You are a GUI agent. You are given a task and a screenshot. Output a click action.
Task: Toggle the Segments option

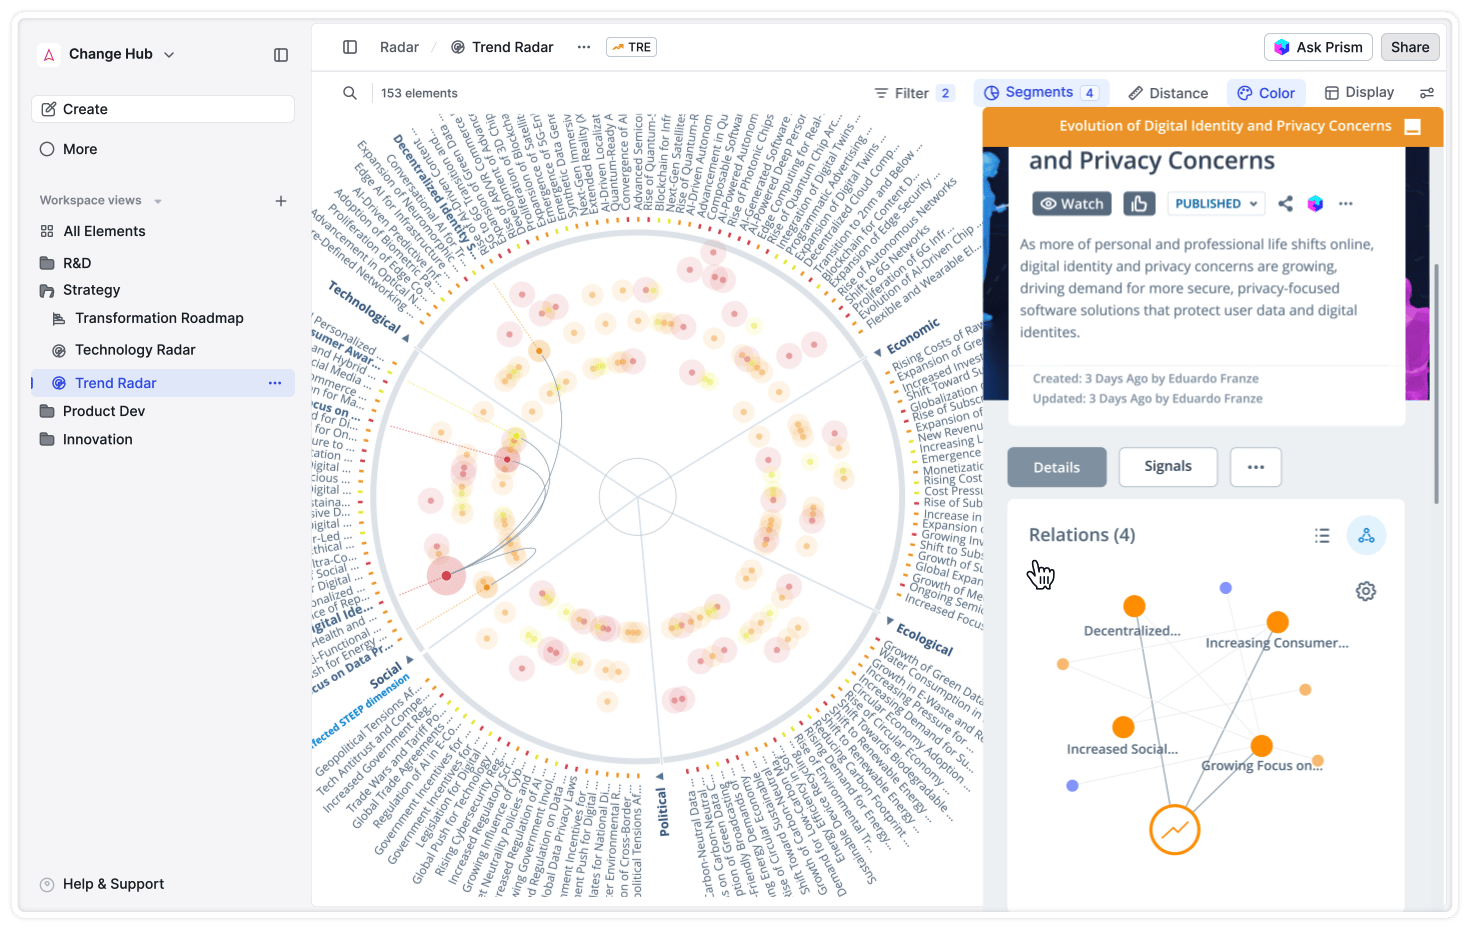click(1040, 93)
